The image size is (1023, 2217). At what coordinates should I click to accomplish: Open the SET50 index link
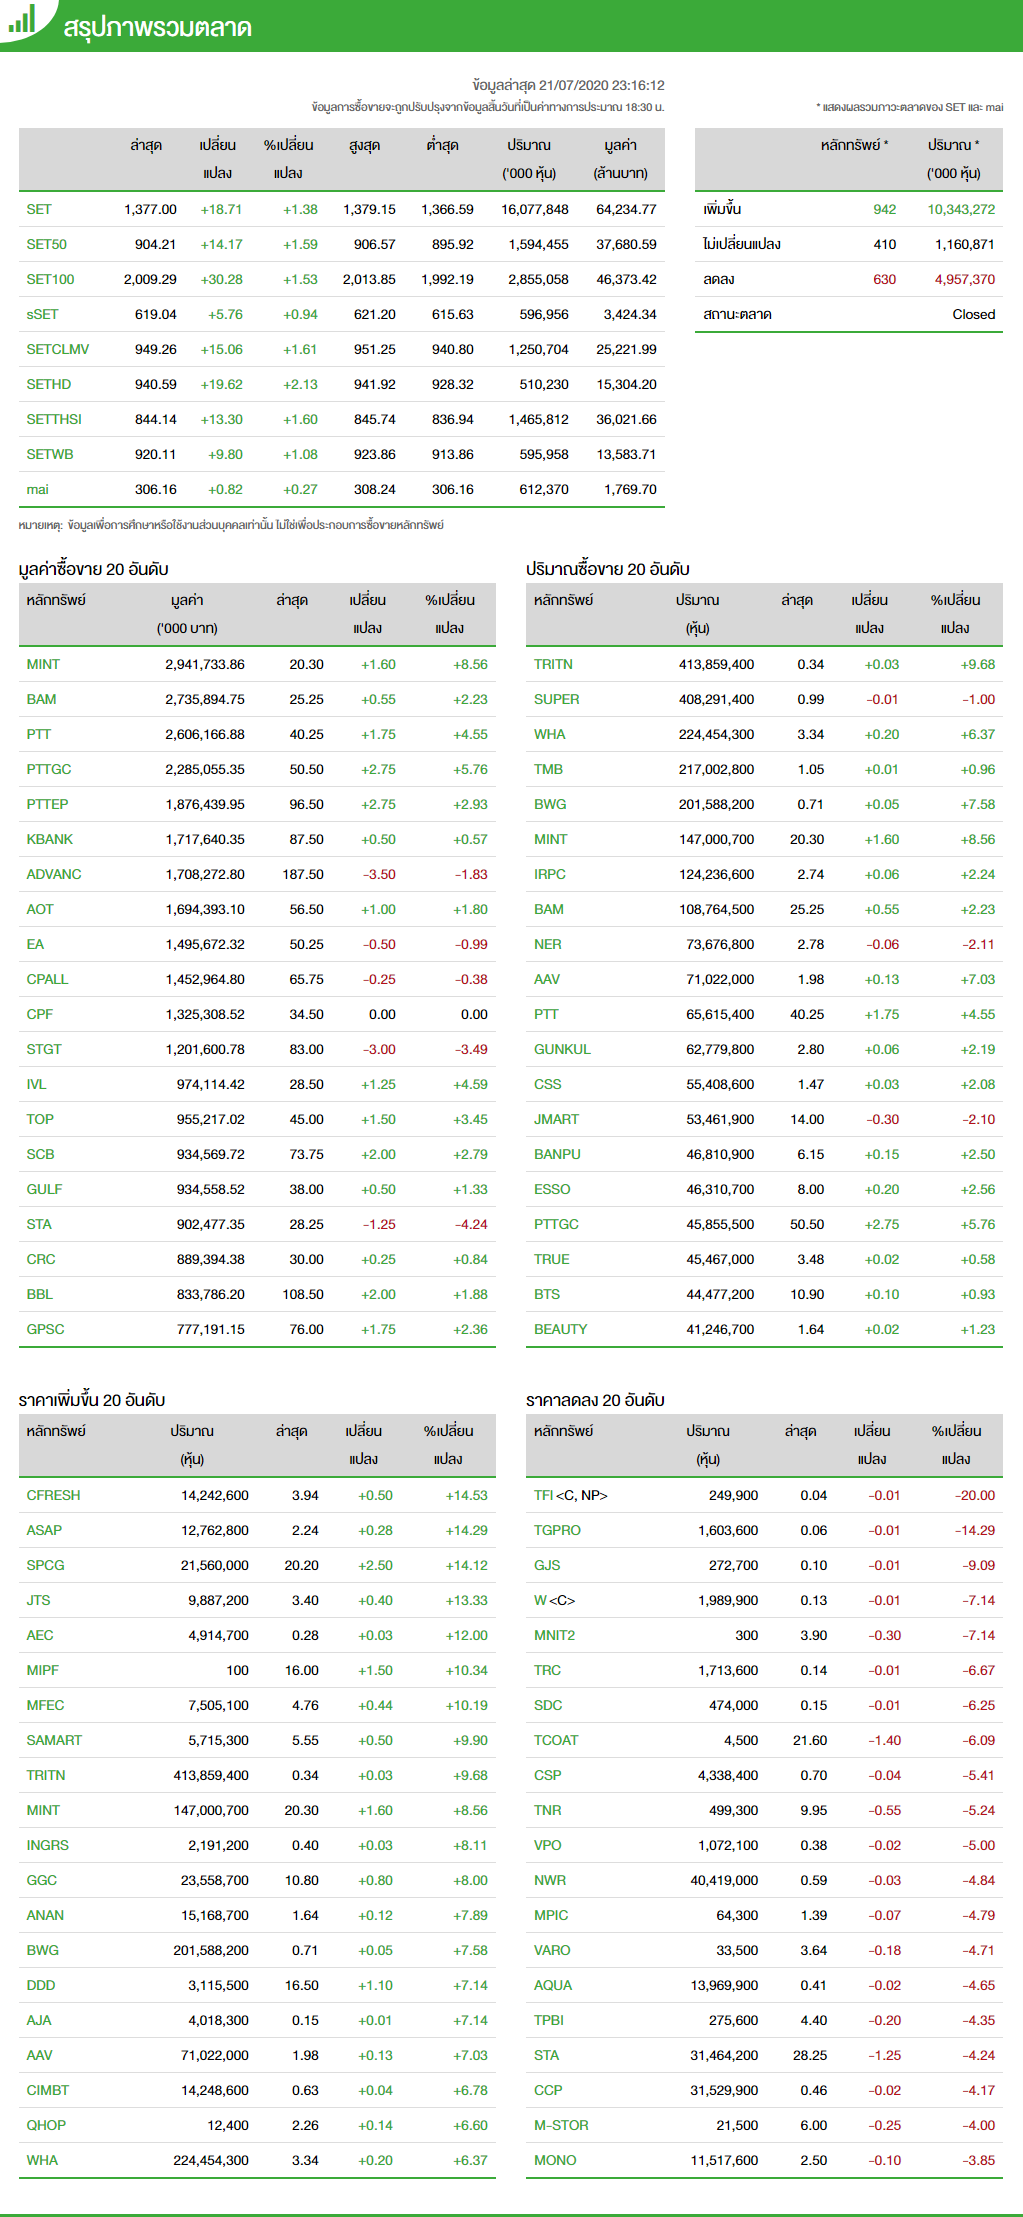(x=46, y=244)
